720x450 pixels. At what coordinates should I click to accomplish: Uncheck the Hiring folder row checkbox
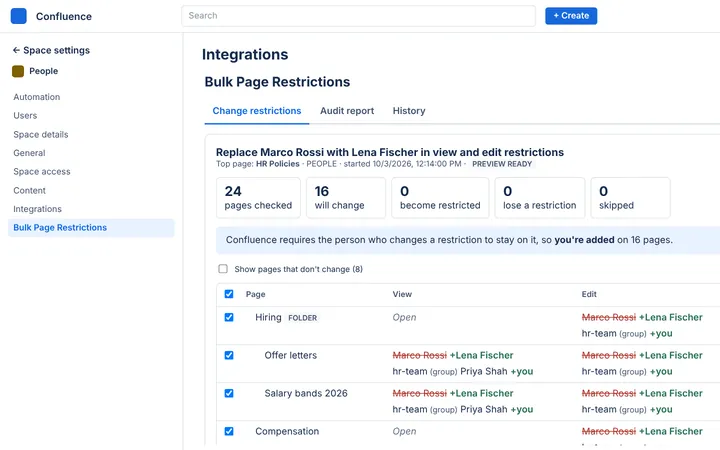229,317
